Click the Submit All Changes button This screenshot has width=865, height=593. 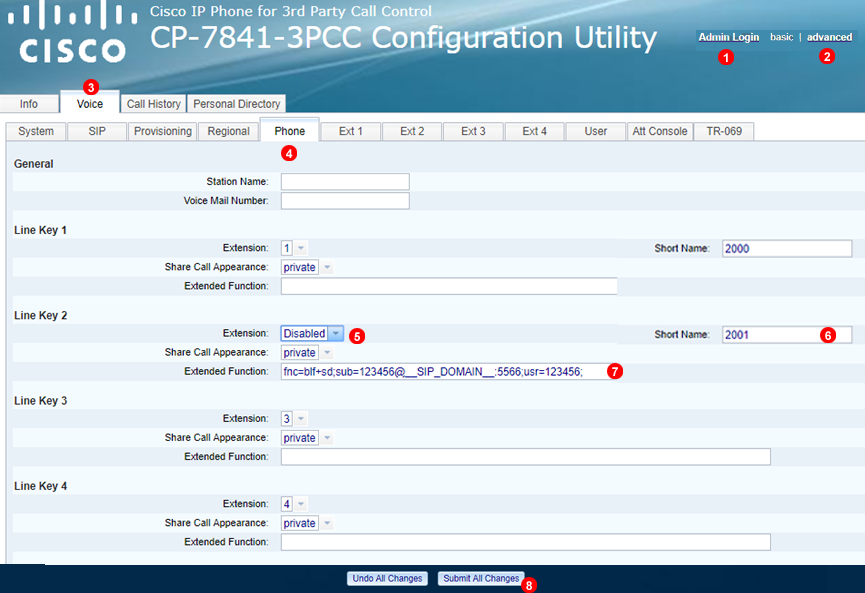tap(481, 578)
